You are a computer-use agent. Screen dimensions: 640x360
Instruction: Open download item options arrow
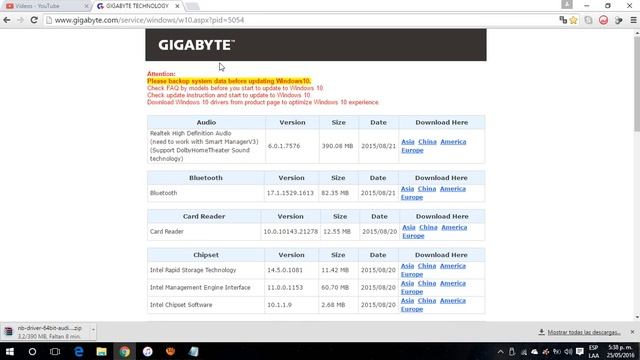93,329
